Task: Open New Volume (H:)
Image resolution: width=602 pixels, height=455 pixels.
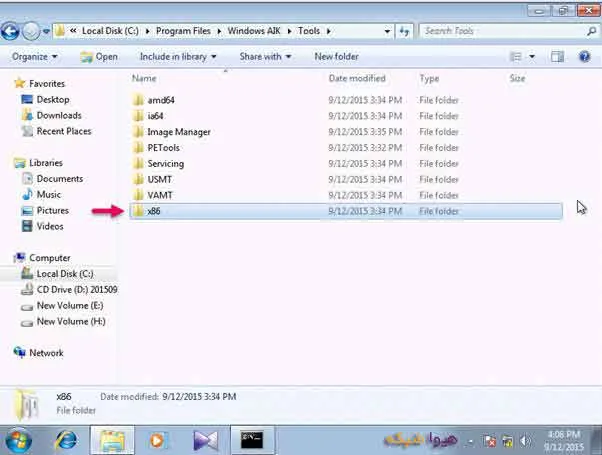Action: 71,322
